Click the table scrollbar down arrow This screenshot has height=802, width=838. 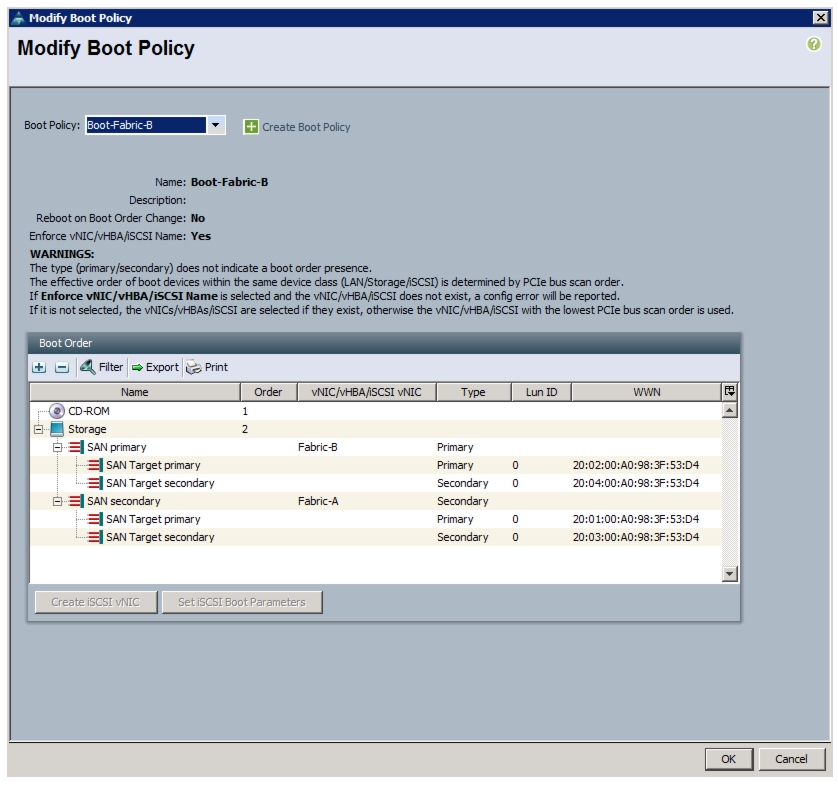[x=730, y=574]
